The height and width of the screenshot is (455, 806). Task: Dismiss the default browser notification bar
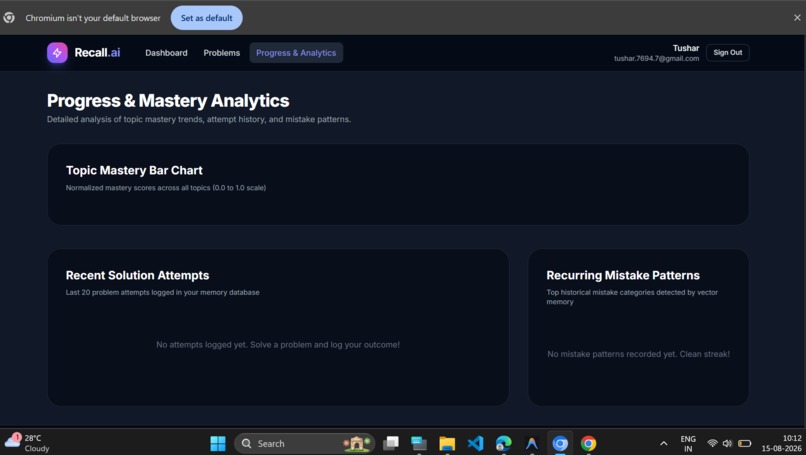pos(797,18)
